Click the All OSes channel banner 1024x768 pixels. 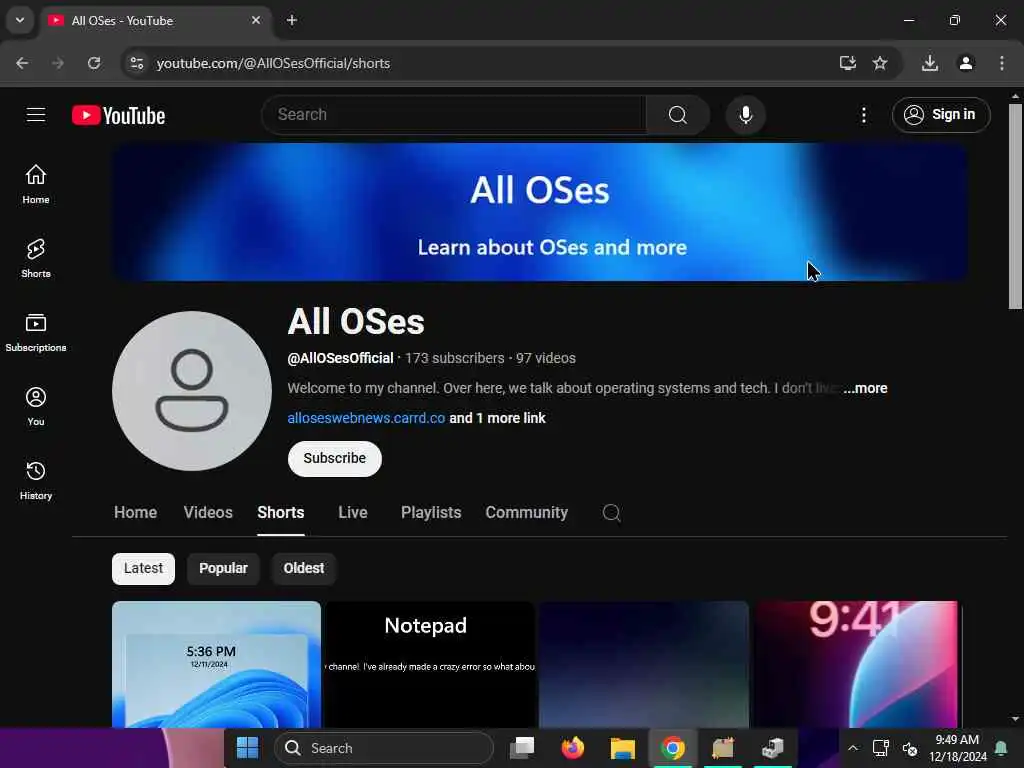click(539, 212)
